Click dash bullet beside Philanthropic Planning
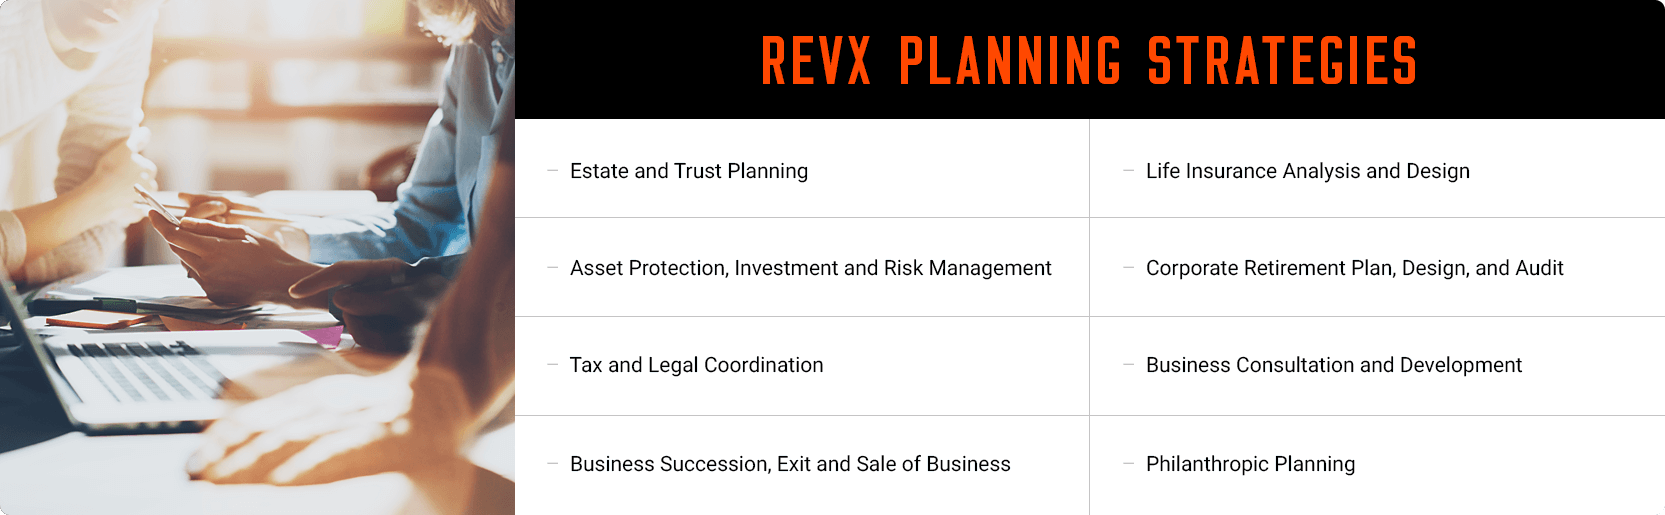Screen dimensions: 1665x515 [1128, 464]
